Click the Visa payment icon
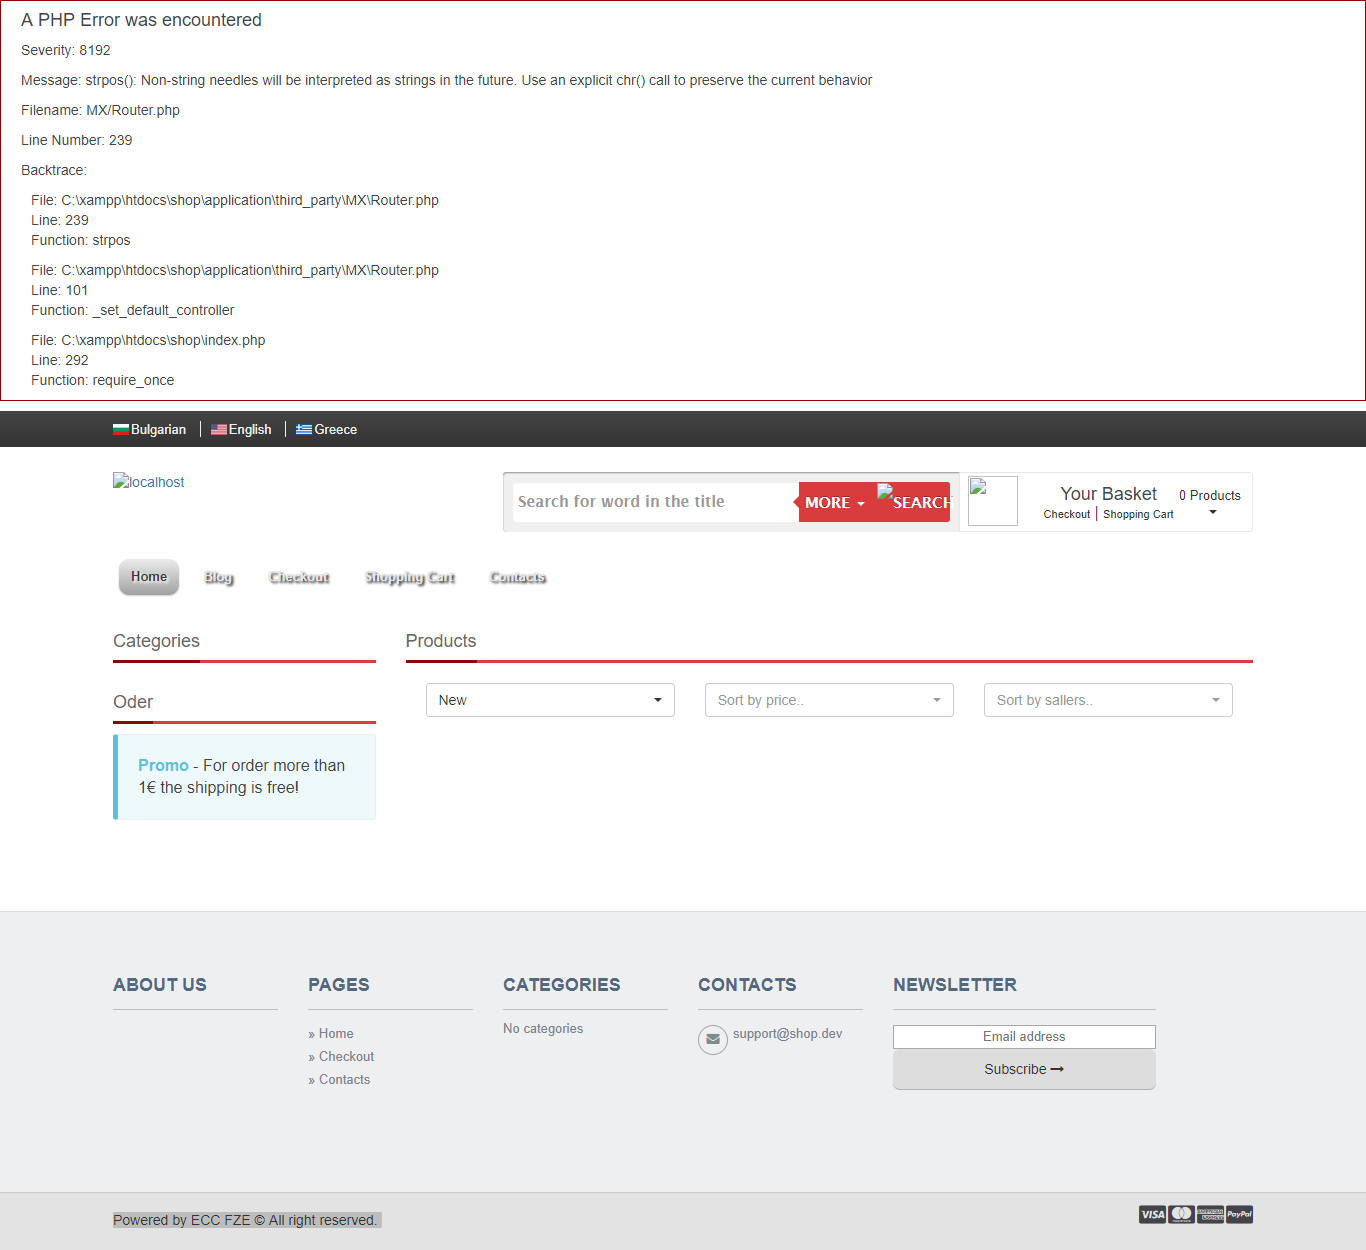Screen dimensions: 1366x1250 coord(1152,1214)
